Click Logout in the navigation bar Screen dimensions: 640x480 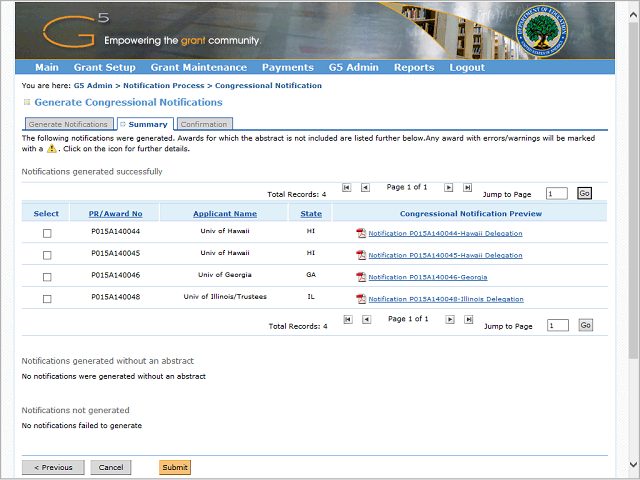pos(467,67)
